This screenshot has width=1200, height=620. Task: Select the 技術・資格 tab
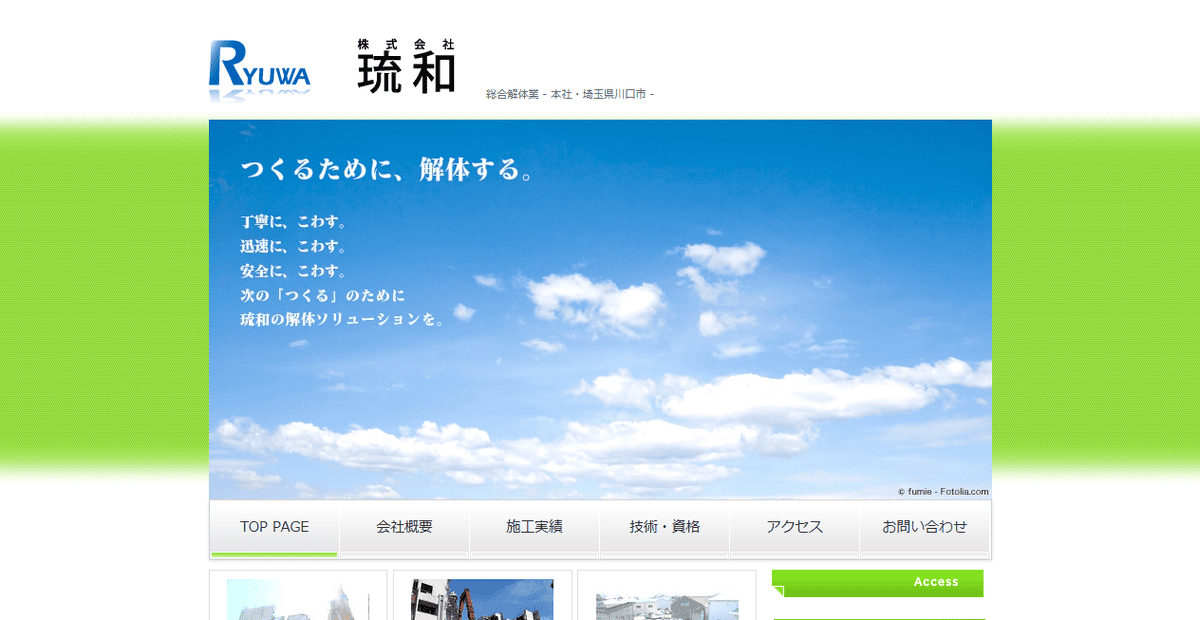click(x=664, y=527)
